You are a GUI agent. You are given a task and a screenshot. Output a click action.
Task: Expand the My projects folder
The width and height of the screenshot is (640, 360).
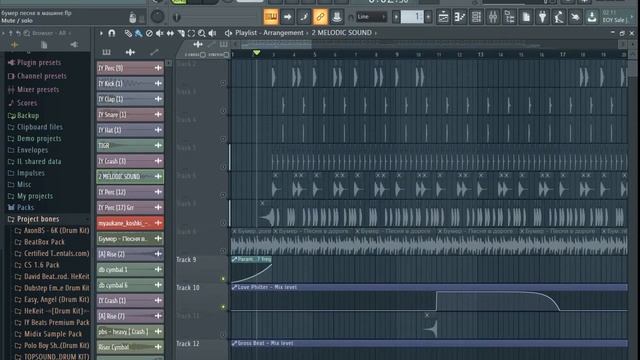click(x=31, y=196)
